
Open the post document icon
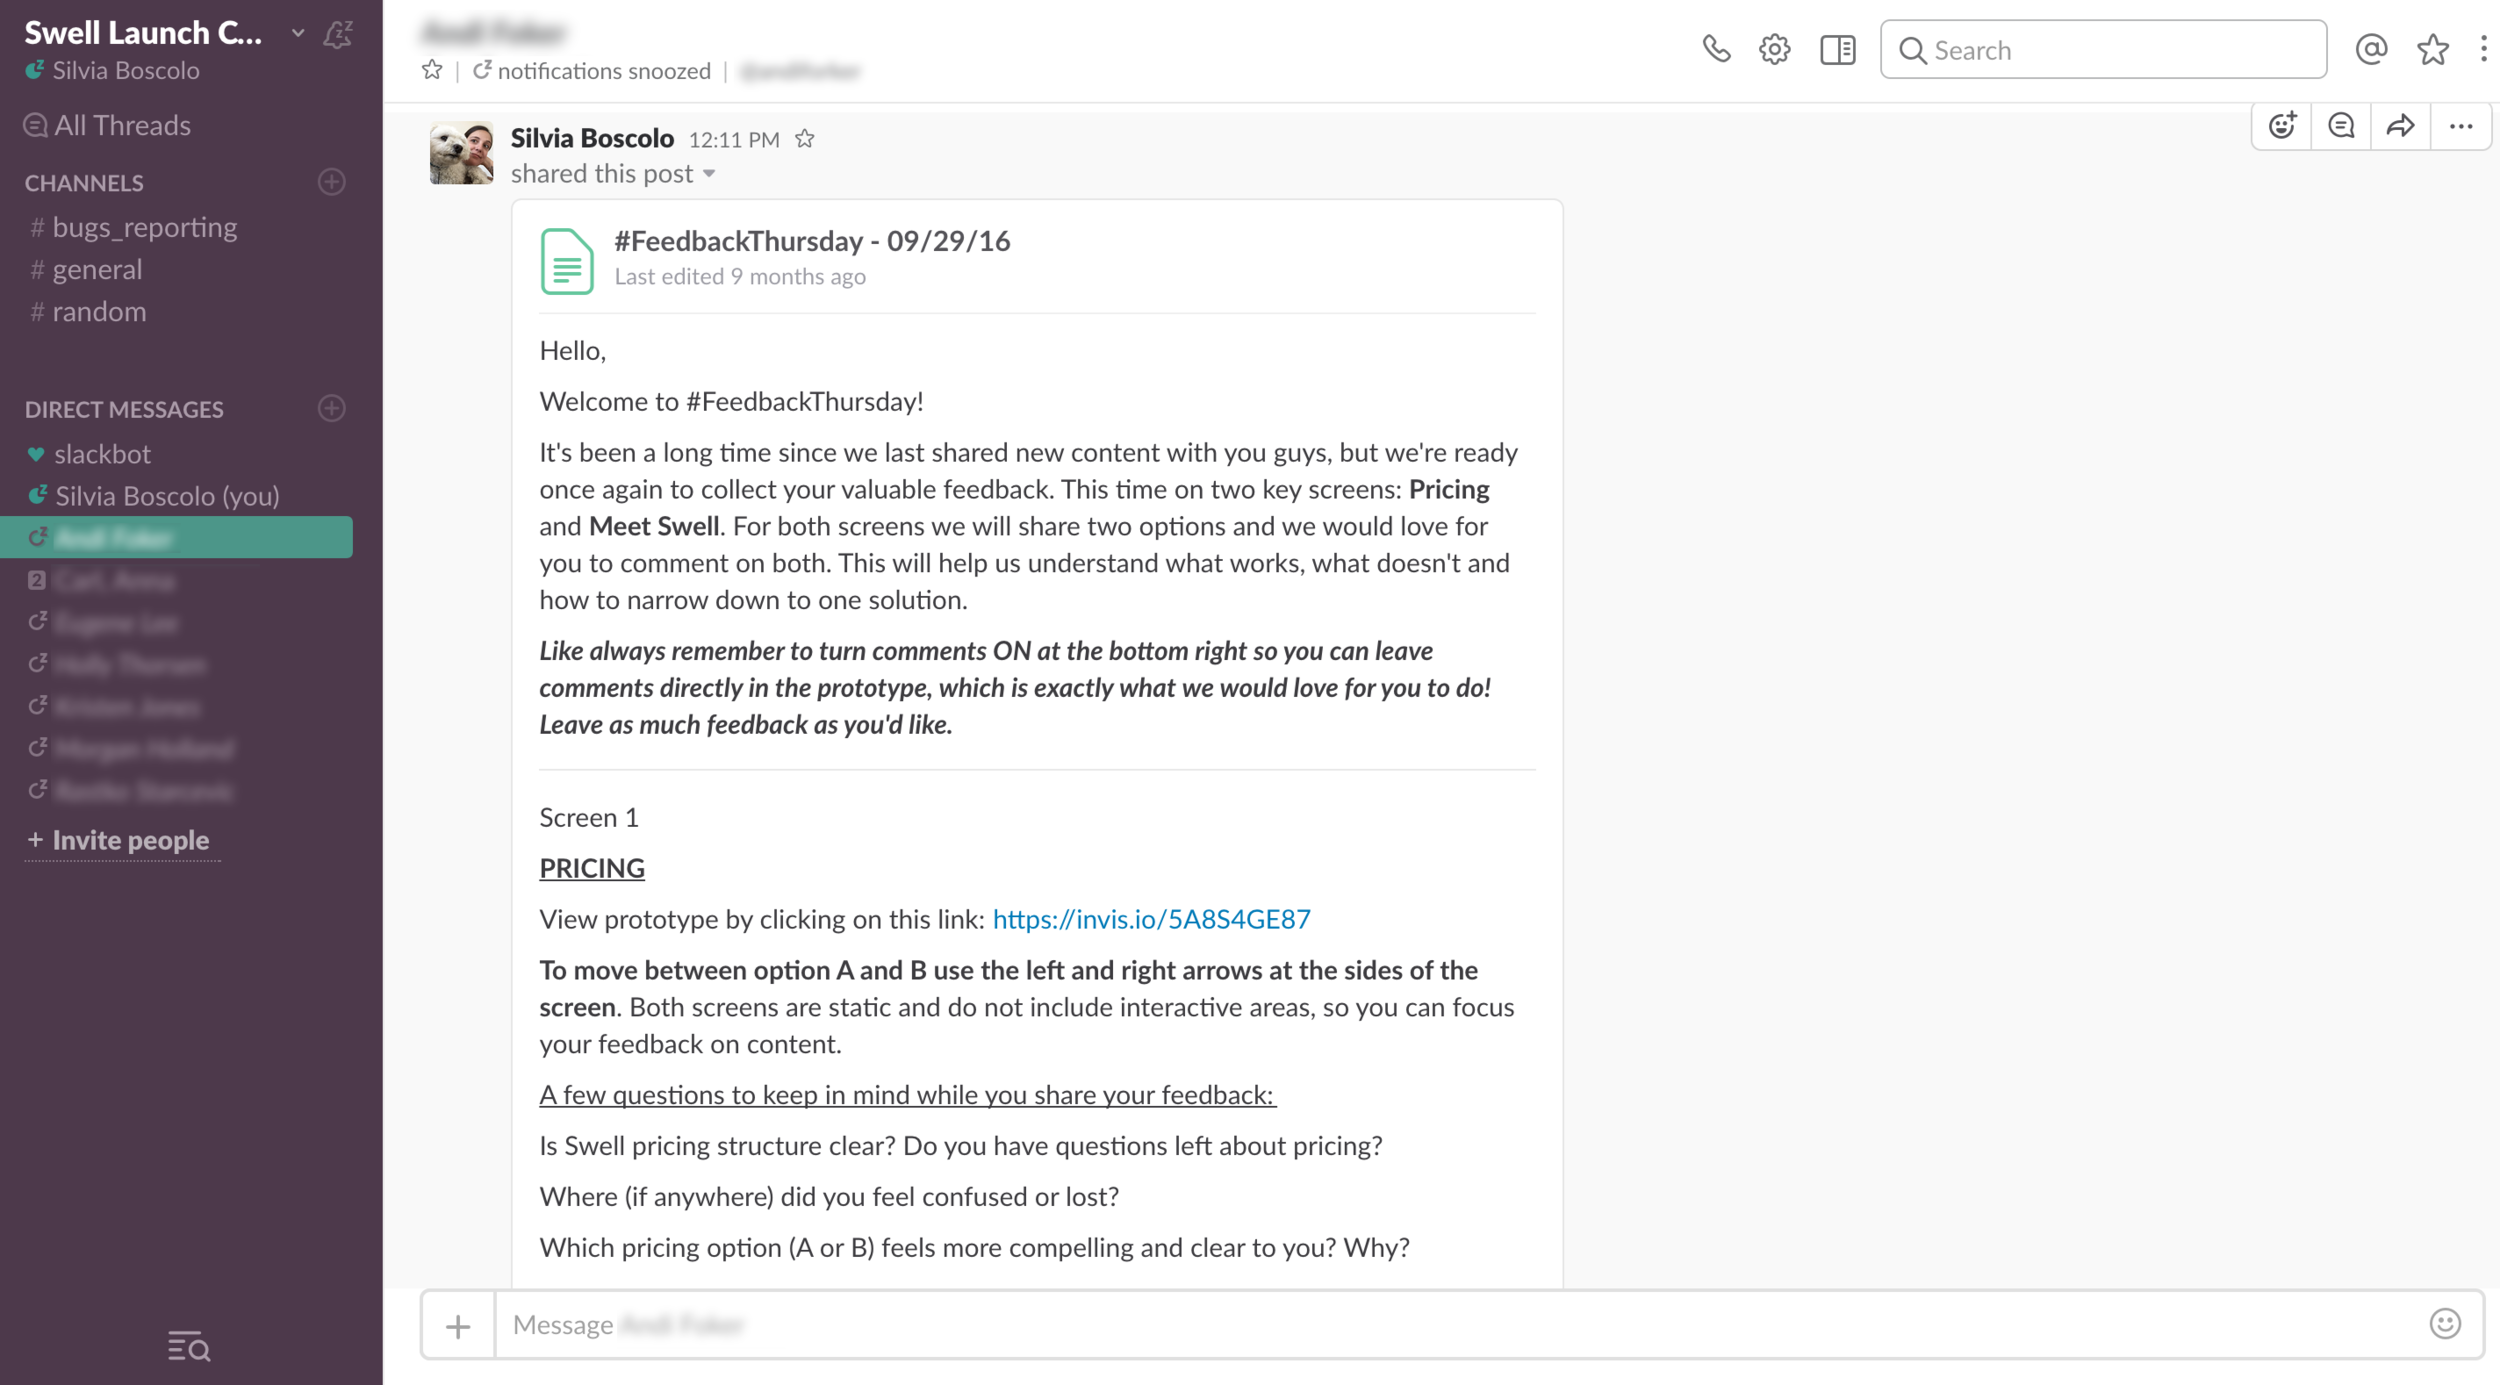[x=567, y=261]
